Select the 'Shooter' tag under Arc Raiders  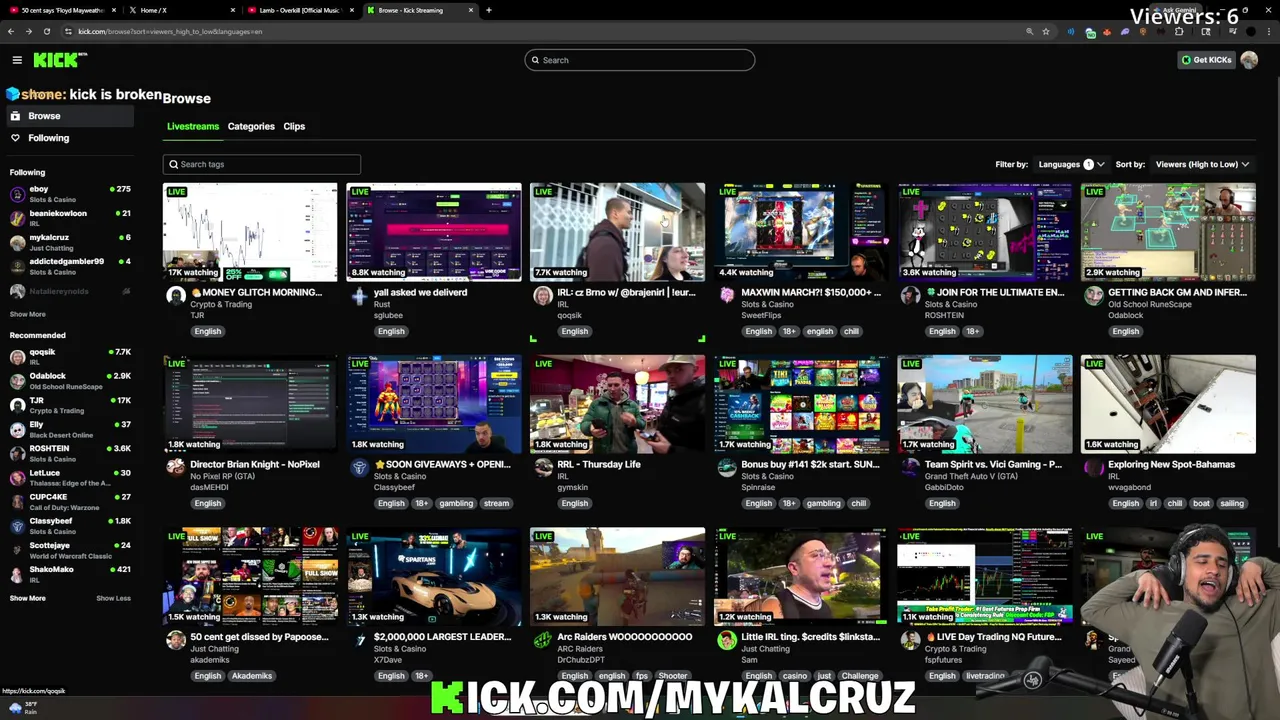[672, 676]
